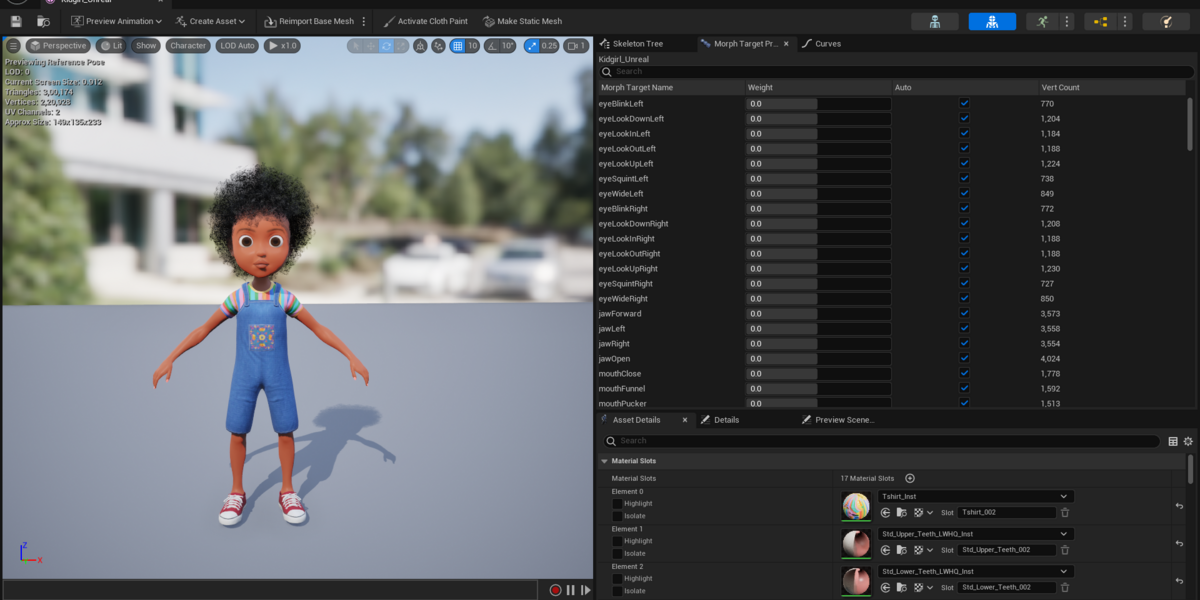This screenshot has width=1200, height=600.
Task: Select the Asset Details tab
Action: (x=636, y=420)
